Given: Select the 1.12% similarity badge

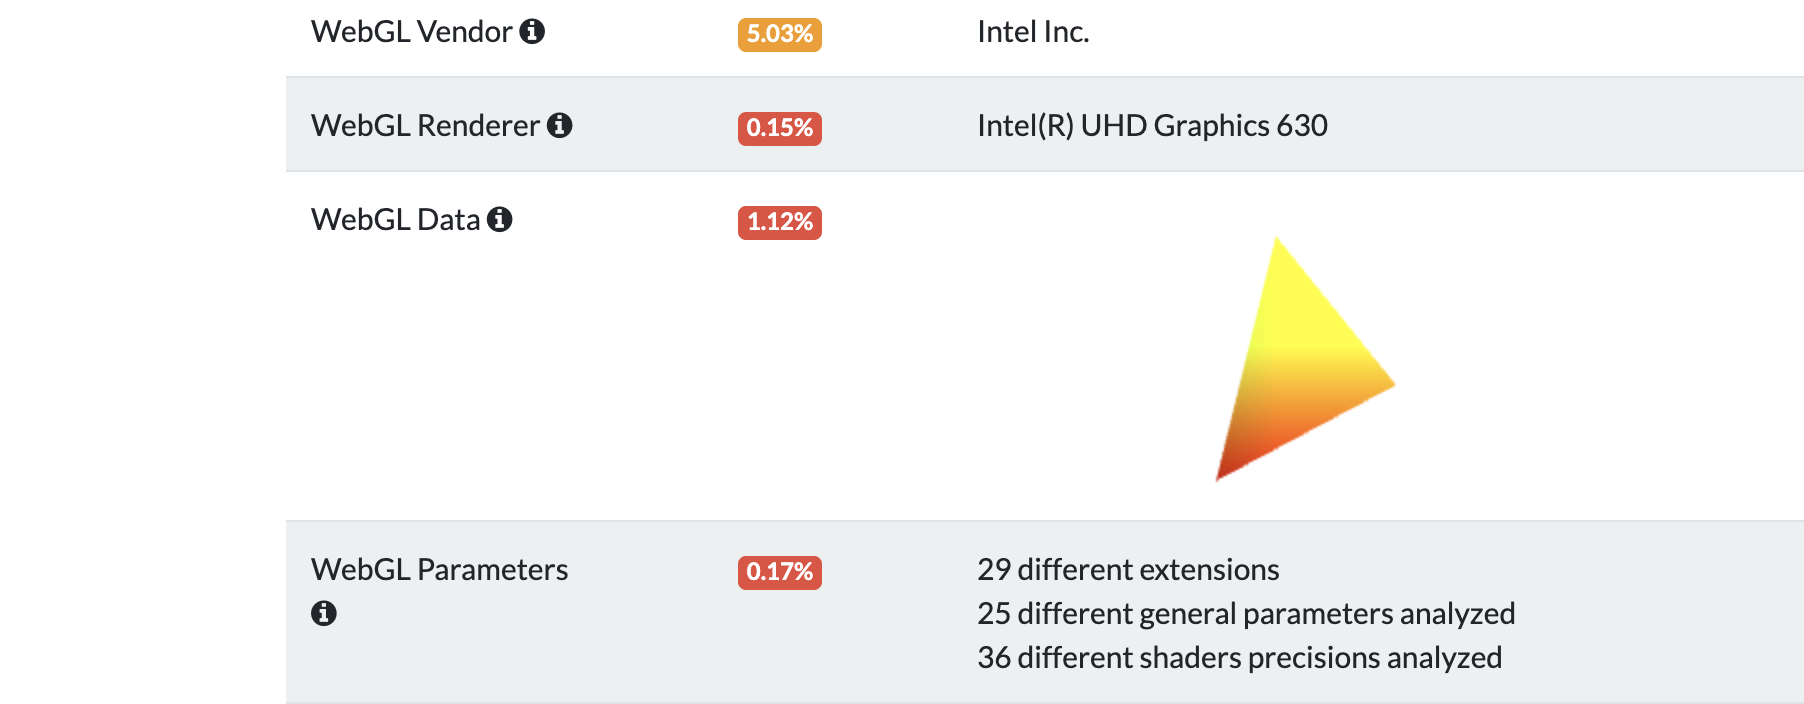Looking at the screenshot, I should click(x=780, y=222).
